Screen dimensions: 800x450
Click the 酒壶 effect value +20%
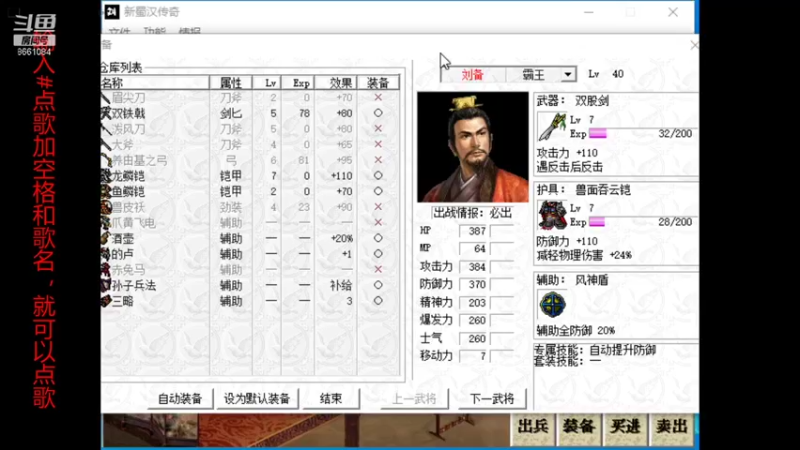coord(341,238)
